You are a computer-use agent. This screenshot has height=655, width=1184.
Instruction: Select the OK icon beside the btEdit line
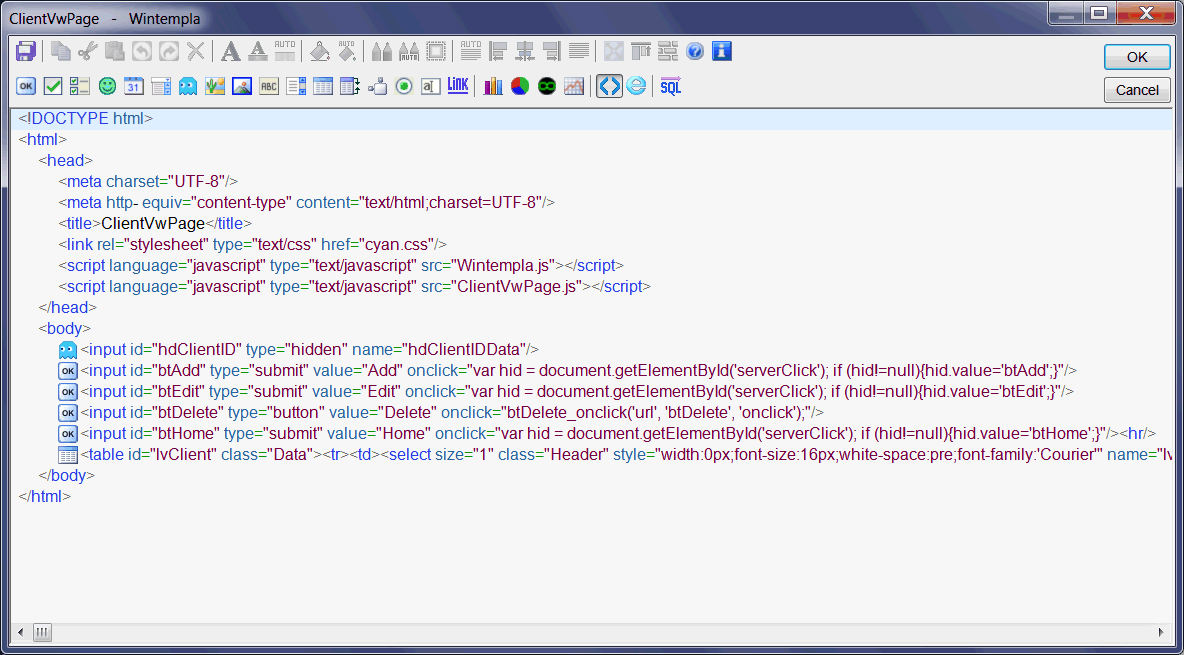pyautogui.click(x=68, y=392)
